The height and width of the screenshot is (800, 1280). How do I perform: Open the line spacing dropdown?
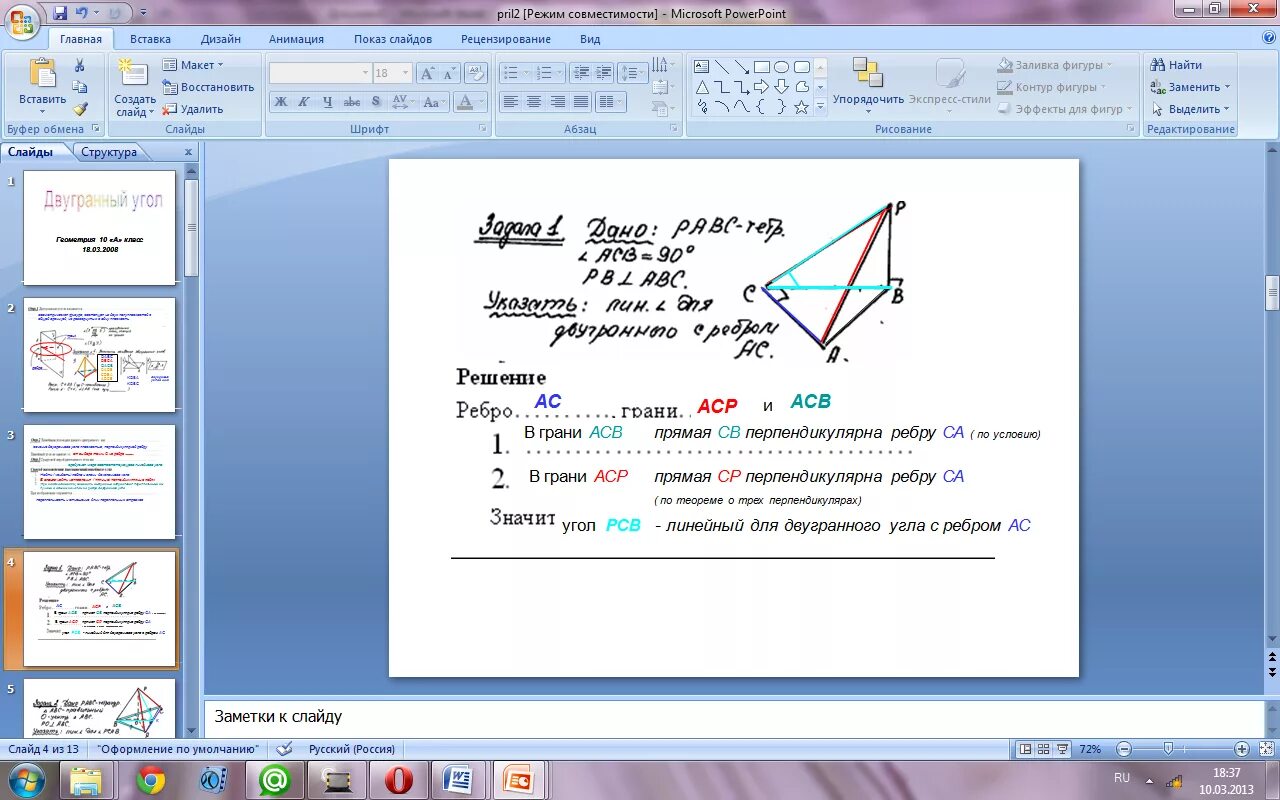pos(633,73)
